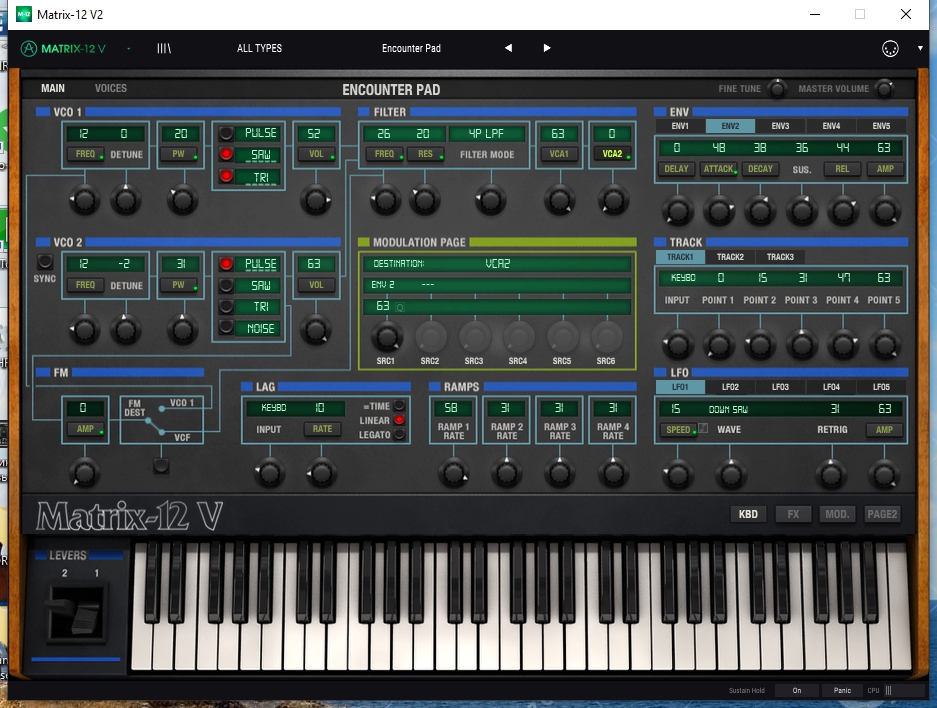Open the ALL TYPES preset filter
Screen dimensions: 937x708
[x=259, y=48]
